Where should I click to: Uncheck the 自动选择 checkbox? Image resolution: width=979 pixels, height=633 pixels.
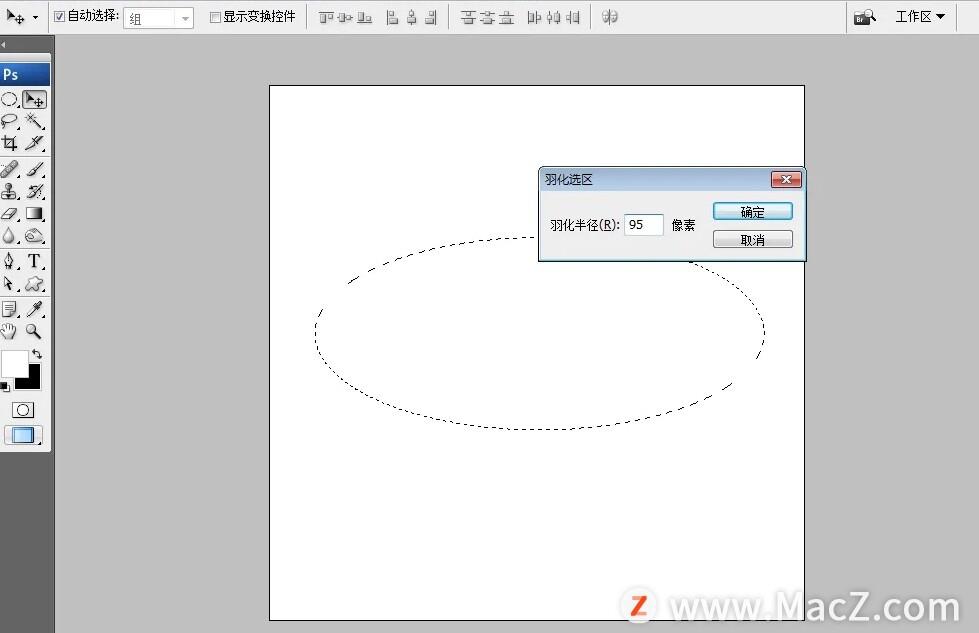(59, 17)
